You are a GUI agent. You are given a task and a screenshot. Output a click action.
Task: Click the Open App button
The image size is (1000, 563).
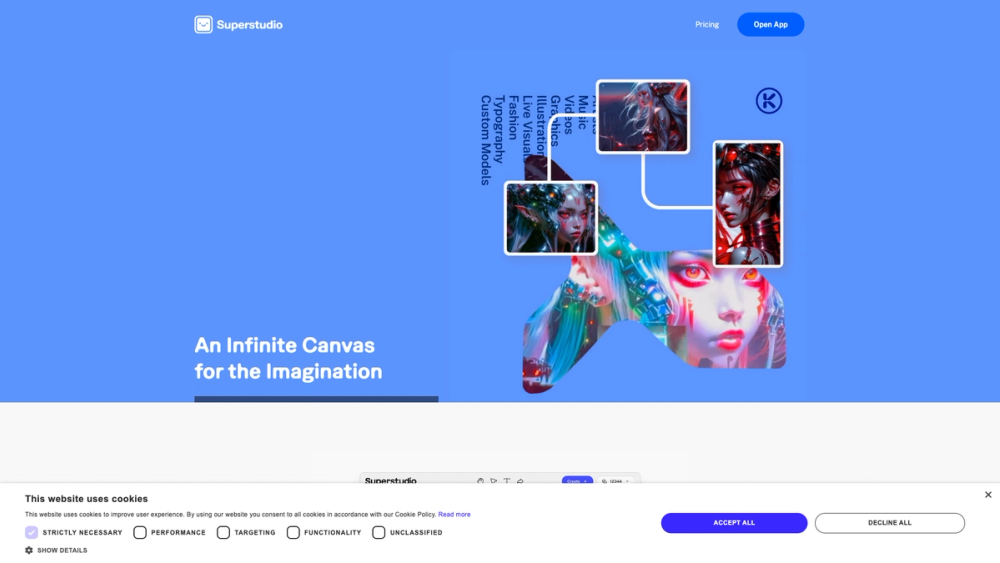pos(770,24)
